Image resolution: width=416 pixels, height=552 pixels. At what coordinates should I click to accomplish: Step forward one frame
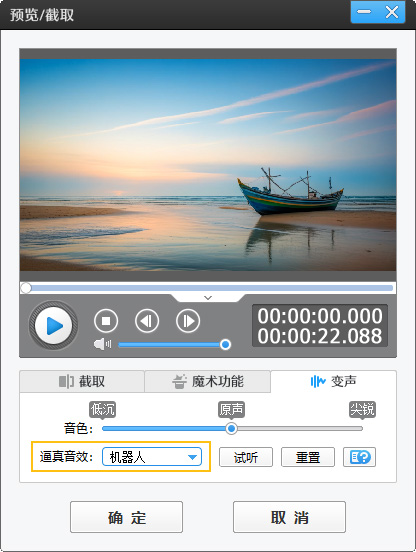[x=188, y=321]
